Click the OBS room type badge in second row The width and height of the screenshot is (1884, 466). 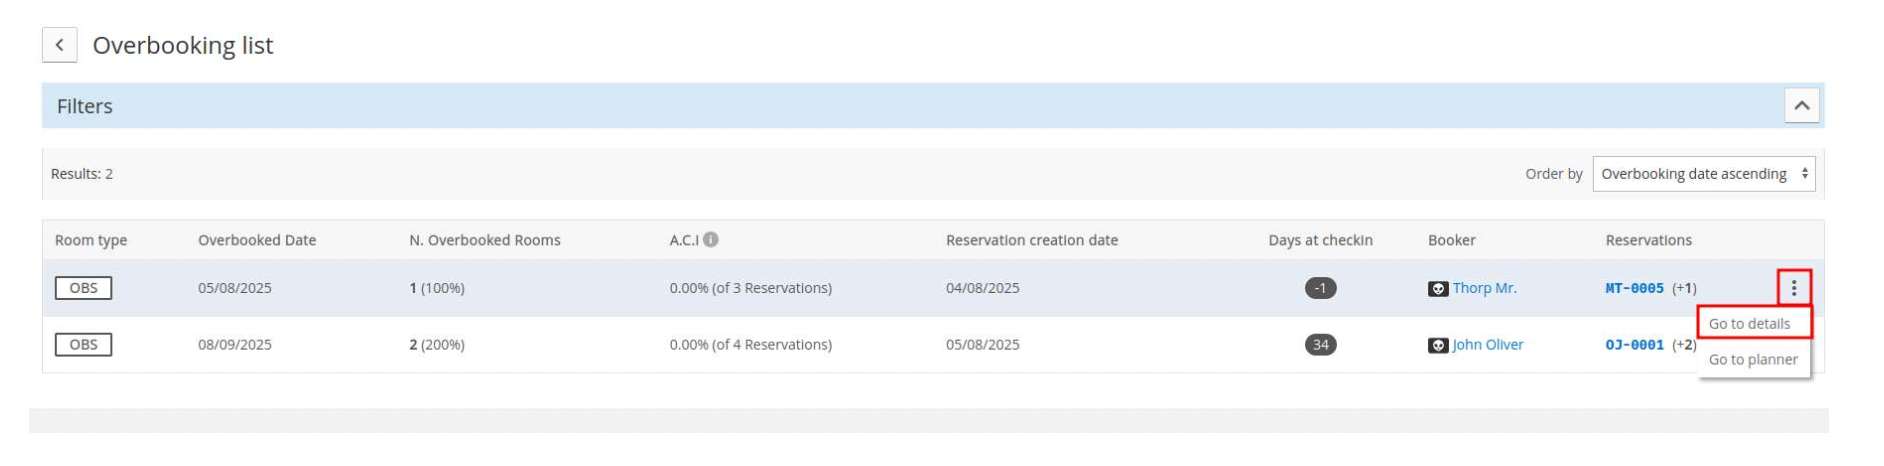tap(83, 345)
